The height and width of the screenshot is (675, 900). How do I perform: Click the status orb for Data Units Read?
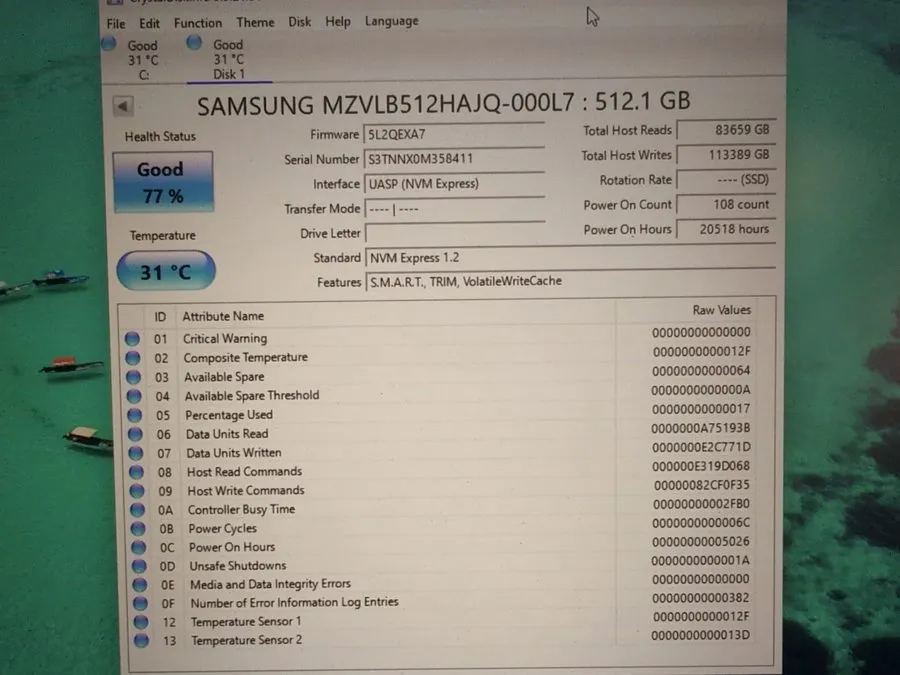pyautogui.click(x=135, y=434)
